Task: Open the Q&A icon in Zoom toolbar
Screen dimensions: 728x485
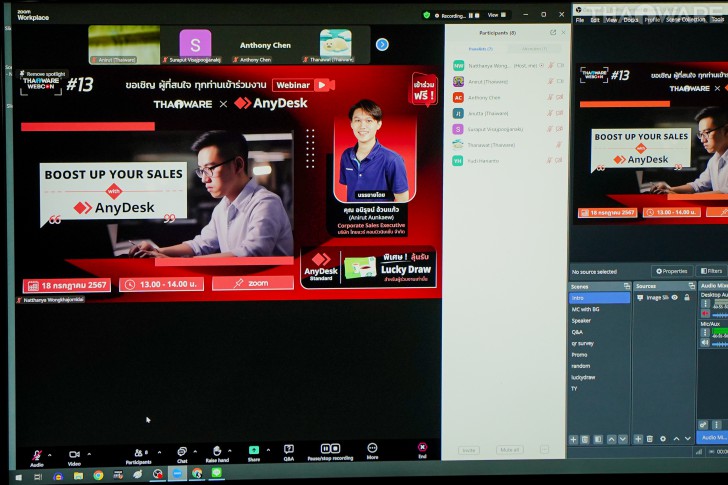Action: (x=289, y=449)
